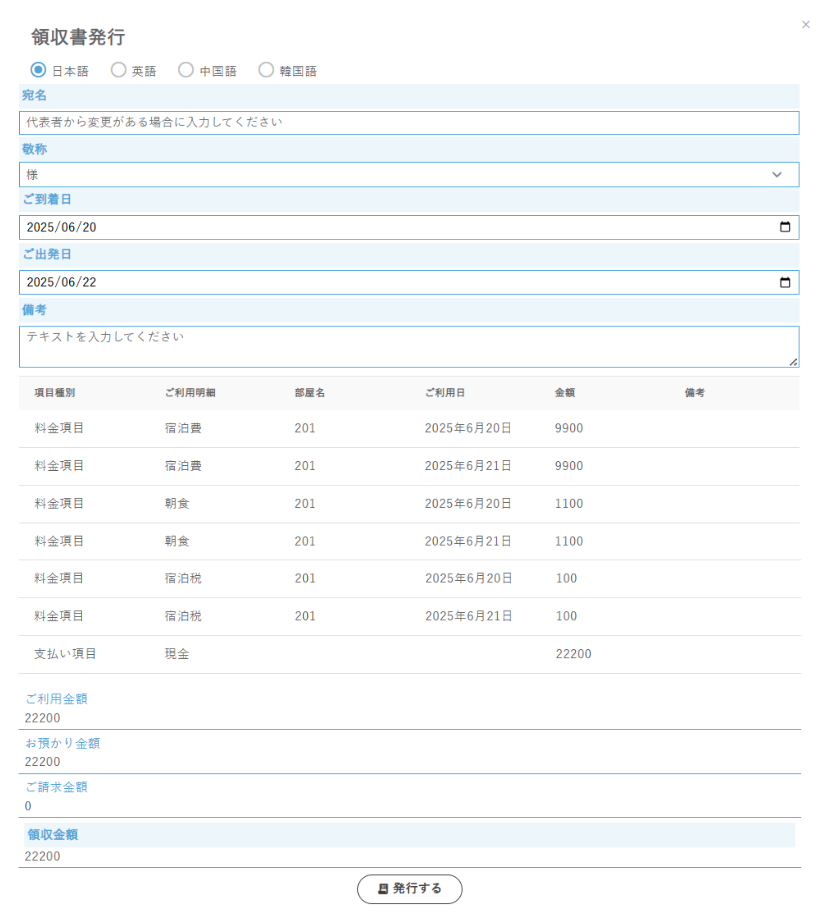Select the 日本語 language radio button
This screenshot has width=823, height=919.
coord(39,70)
